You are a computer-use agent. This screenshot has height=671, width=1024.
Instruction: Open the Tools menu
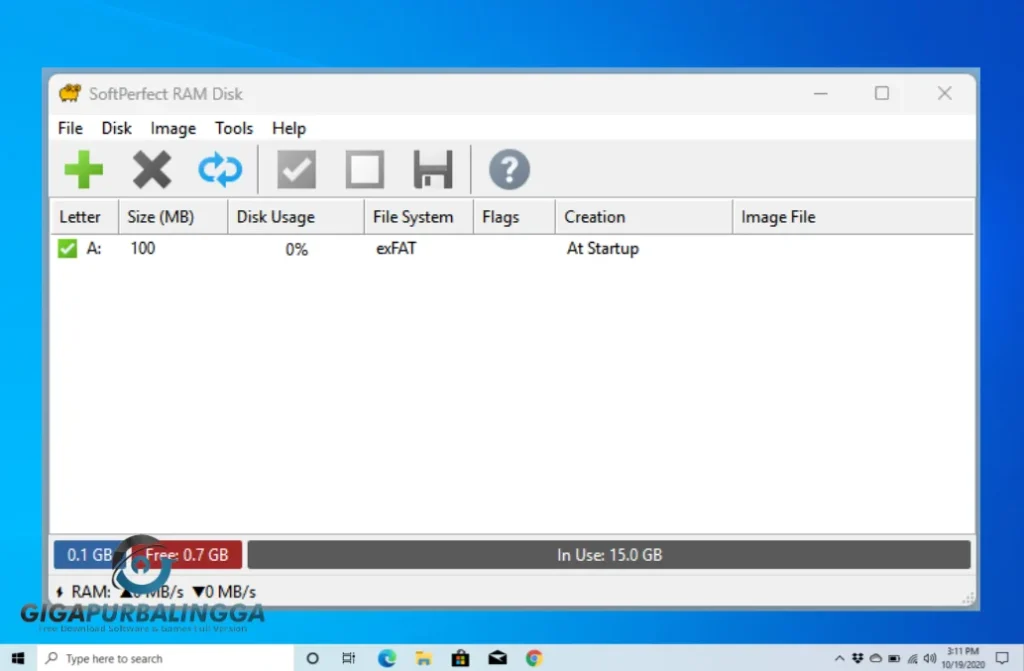click(233, 128)
